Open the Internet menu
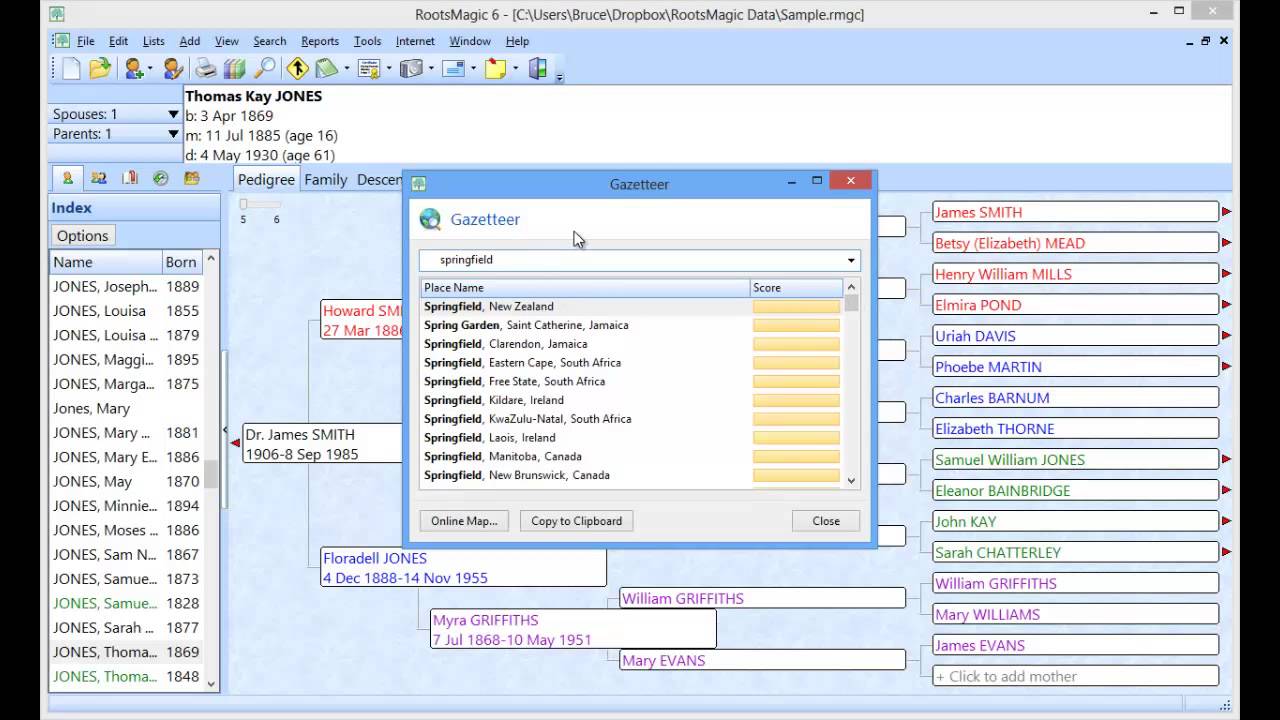The width and height of the screenshot is (1280, 720). pyautogui.click(x=415, y=41)
